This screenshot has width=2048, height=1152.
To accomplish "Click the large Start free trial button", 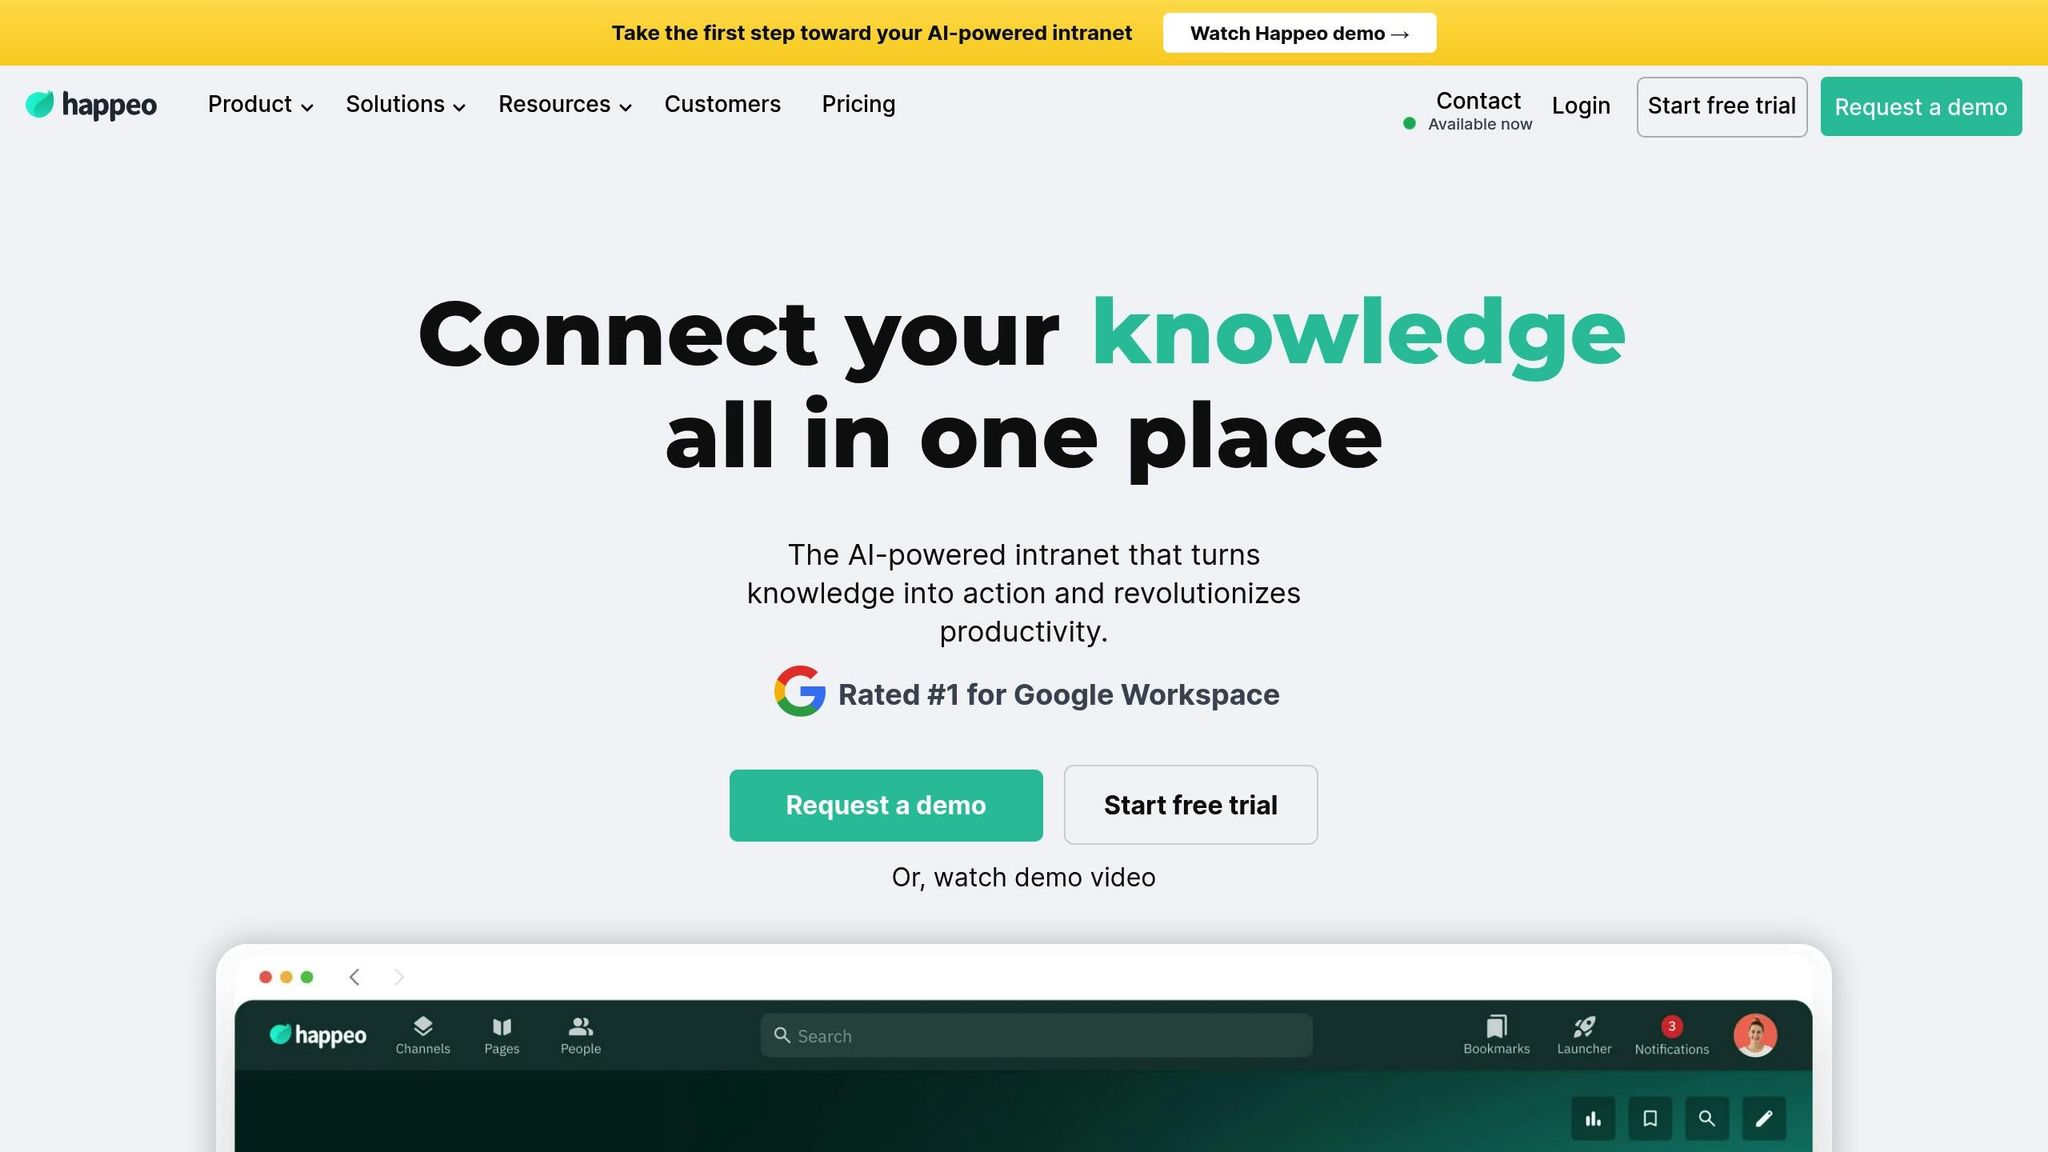I will click(x=1191, y=805).
